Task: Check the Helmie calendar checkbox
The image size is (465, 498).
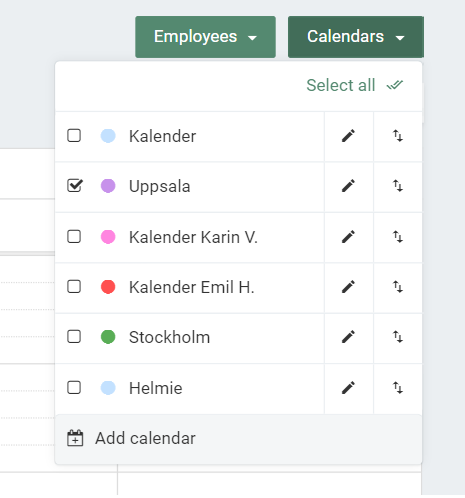Action: [74, 388]
